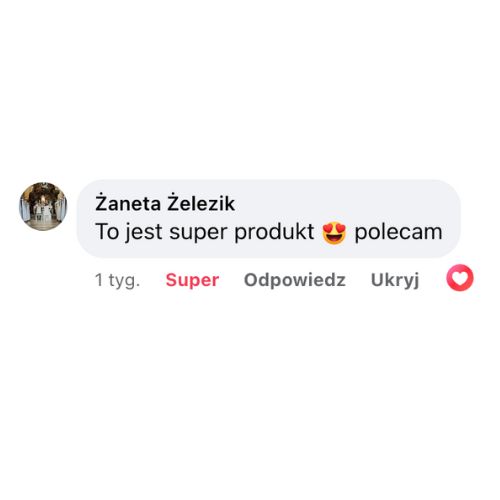Select the word polecam in the comment
The height and width of the screenshot is (500, 500).
point(398,232)
